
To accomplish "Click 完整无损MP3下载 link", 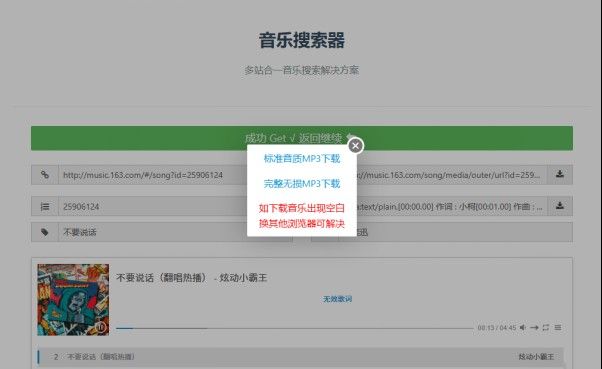I will coord(302,184).
